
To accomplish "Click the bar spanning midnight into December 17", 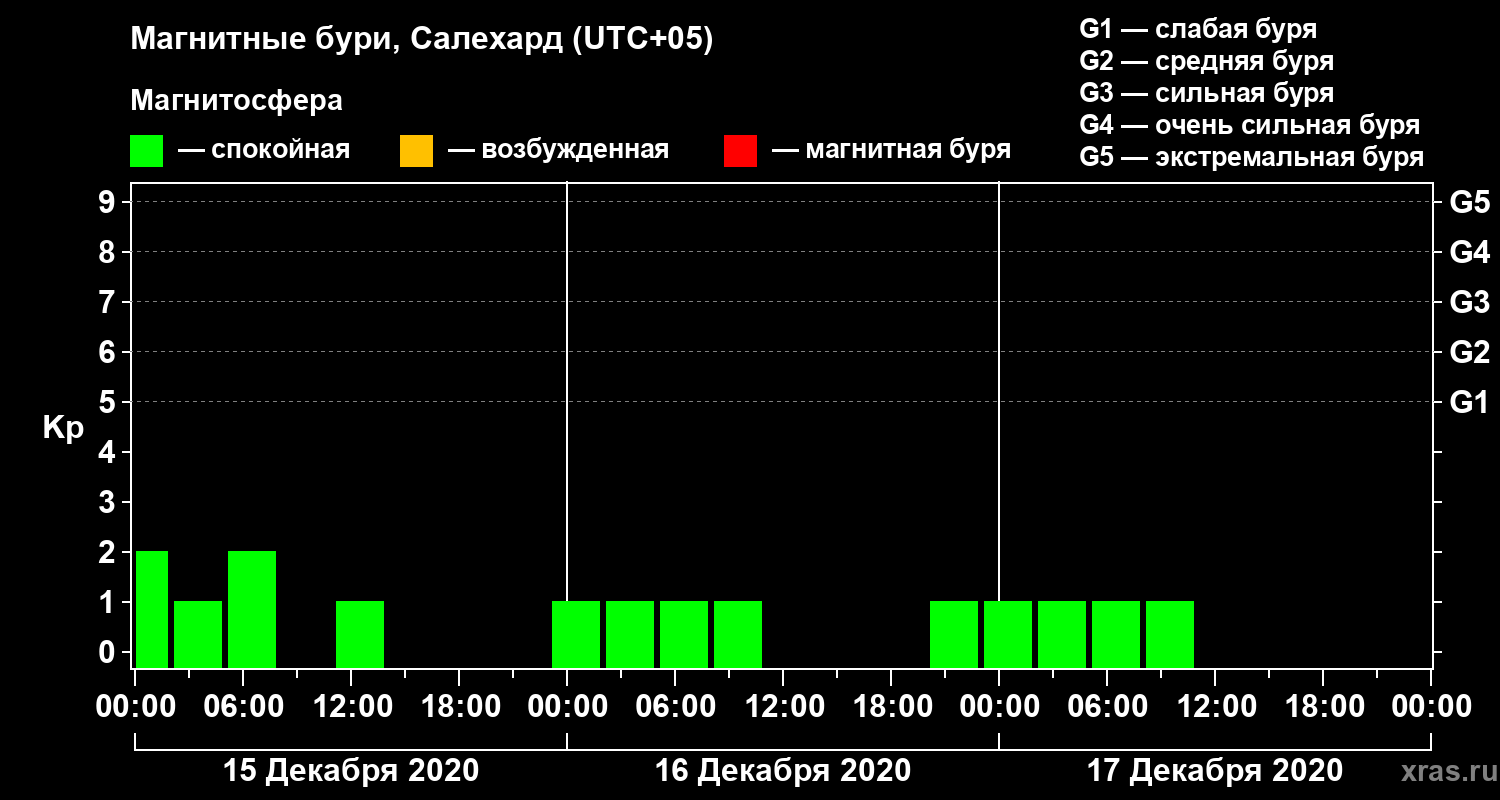I will coord(1008,634).
